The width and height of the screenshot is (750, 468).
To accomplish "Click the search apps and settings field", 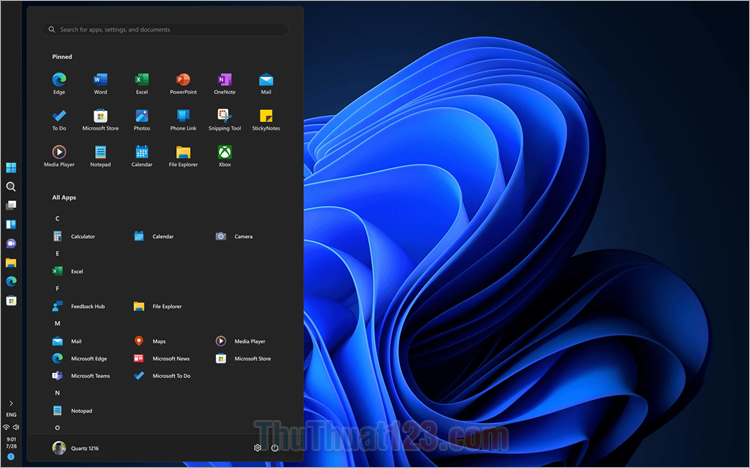I will coord(165,30).
